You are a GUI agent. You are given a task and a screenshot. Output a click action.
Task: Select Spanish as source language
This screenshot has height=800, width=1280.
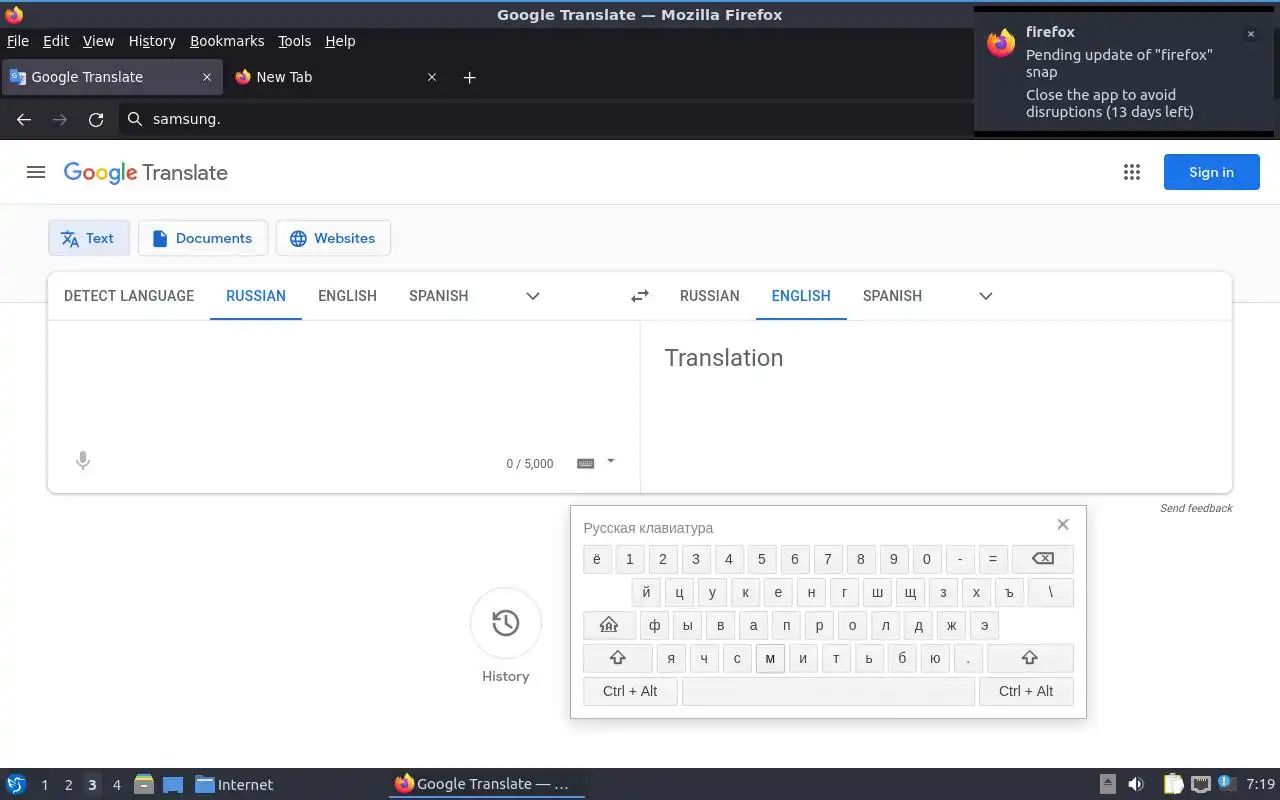pos(439,296)
